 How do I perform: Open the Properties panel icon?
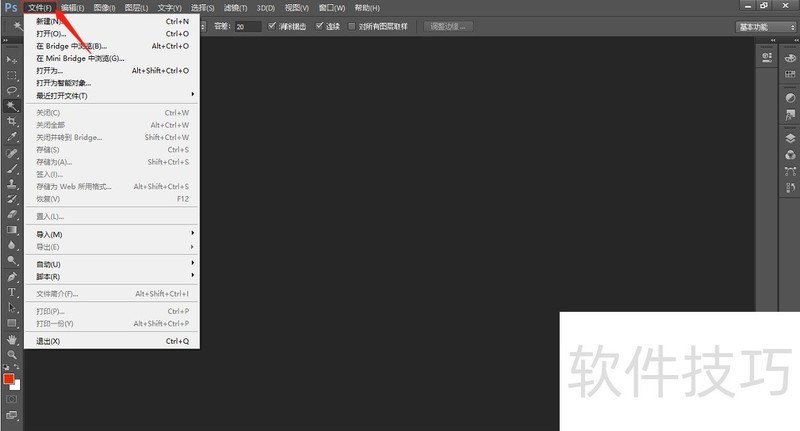[767, 57]
